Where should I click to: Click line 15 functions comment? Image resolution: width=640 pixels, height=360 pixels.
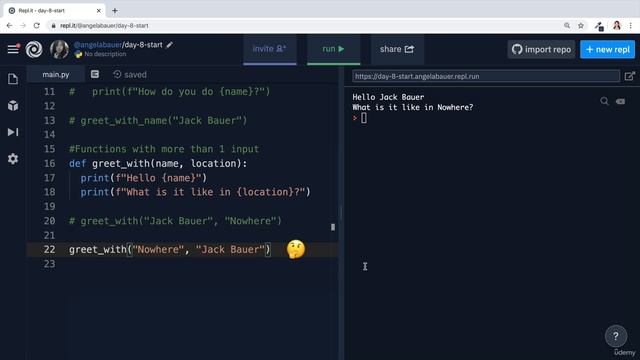164,149
